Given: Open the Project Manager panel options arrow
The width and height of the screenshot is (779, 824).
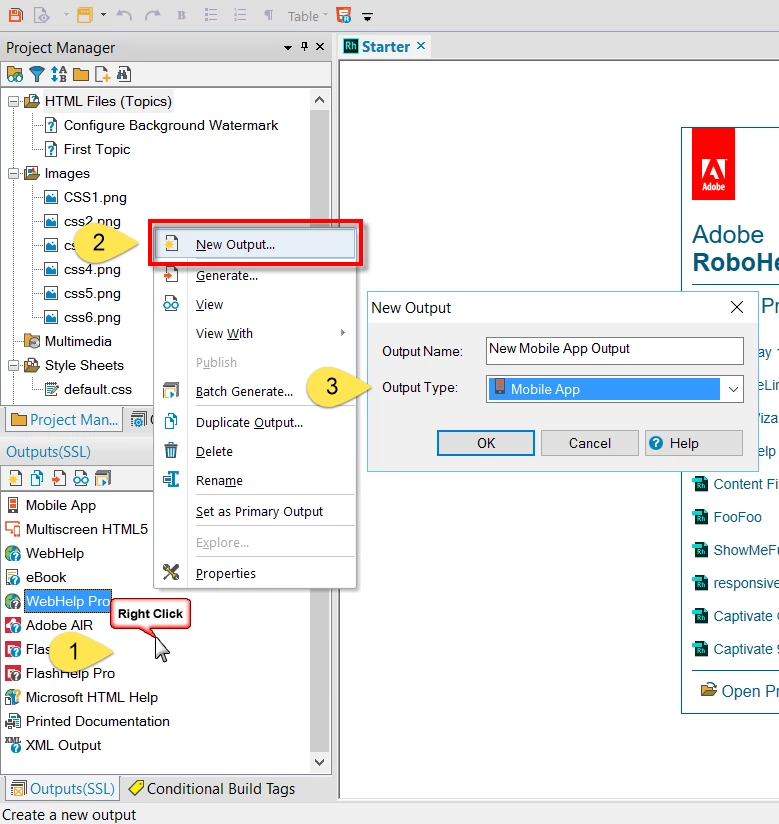Looking at the screenshot, I should click(x=288, y=47).
